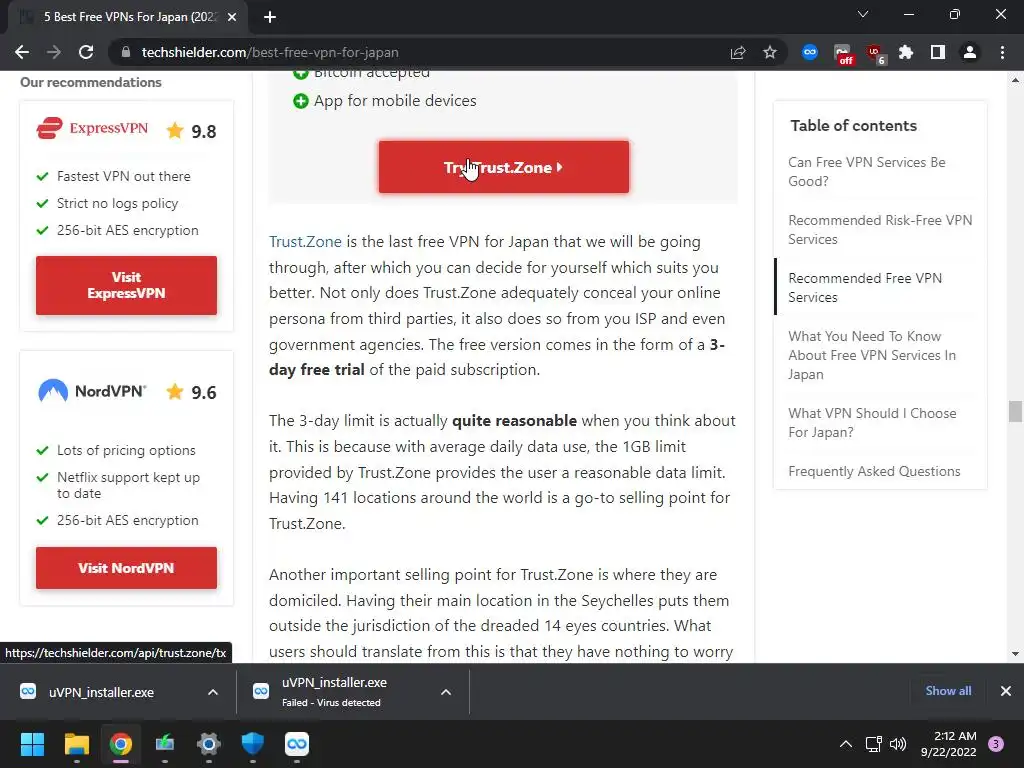This screenshot has width=1024, height=768.
Task: Open the extension marked off
Action: pyautogui.click(x=843, y=54)
